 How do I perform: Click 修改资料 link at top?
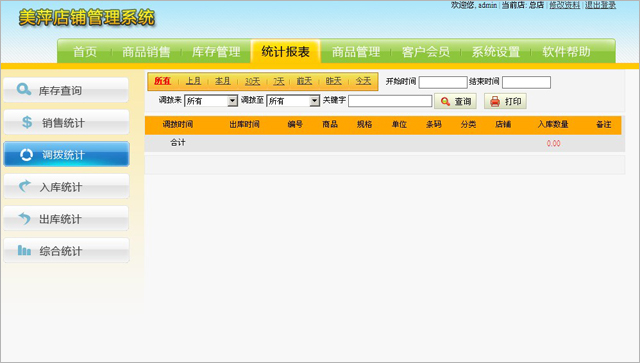point(564,5)
